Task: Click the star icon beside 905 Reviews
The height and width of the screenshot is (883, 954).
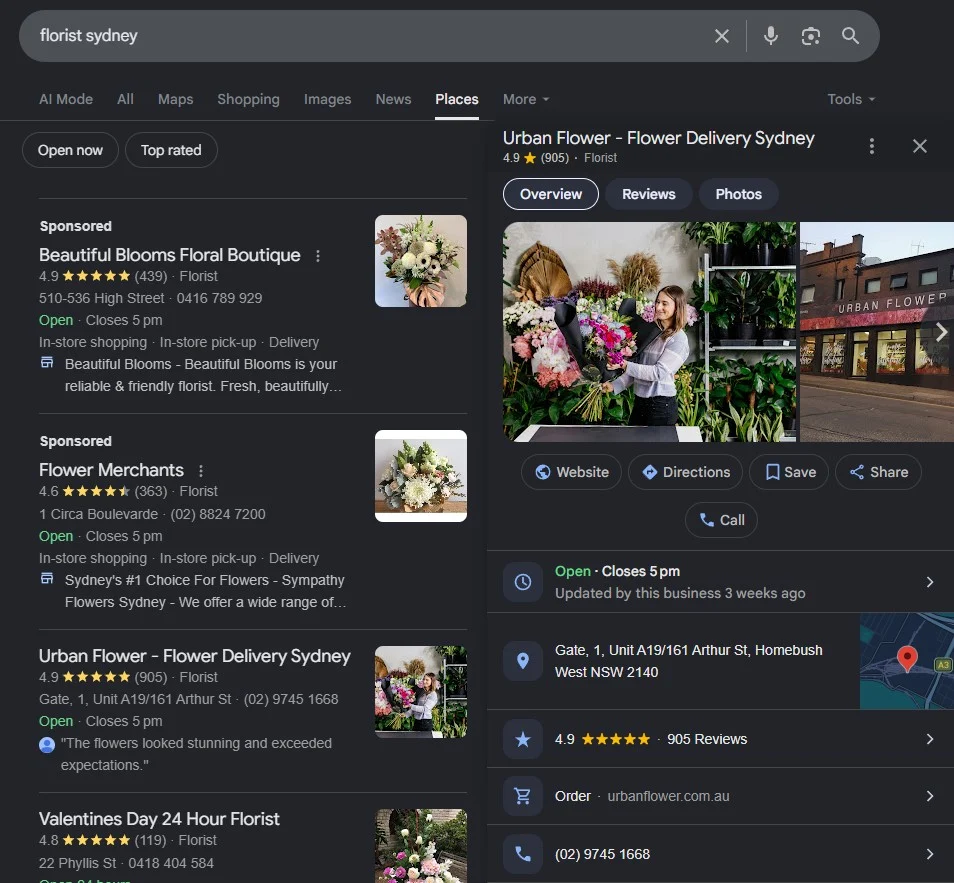Action: pyautogui.click(x=523, y=739)
